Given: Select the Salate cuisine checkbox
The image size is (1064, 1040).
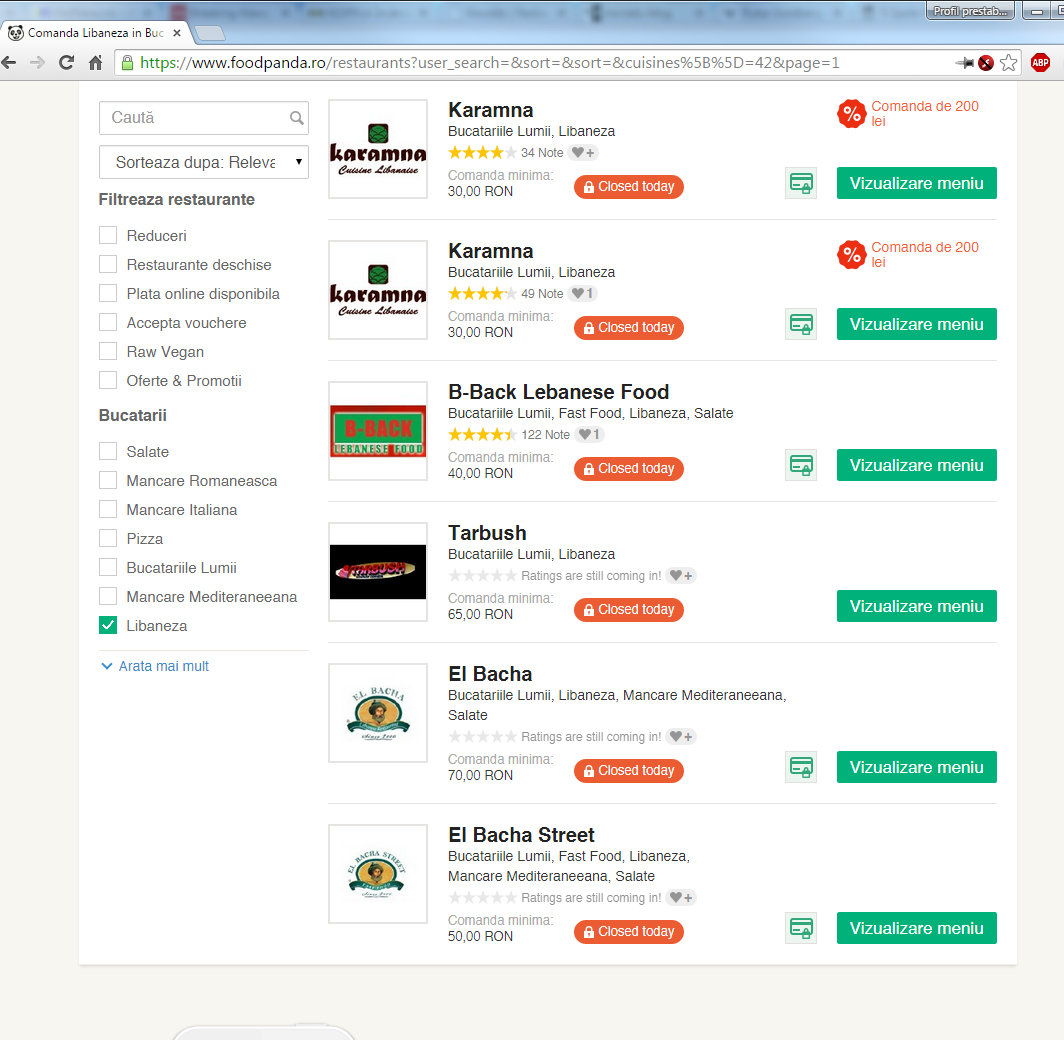Looking at the screenshot, I should click(108, 452).
